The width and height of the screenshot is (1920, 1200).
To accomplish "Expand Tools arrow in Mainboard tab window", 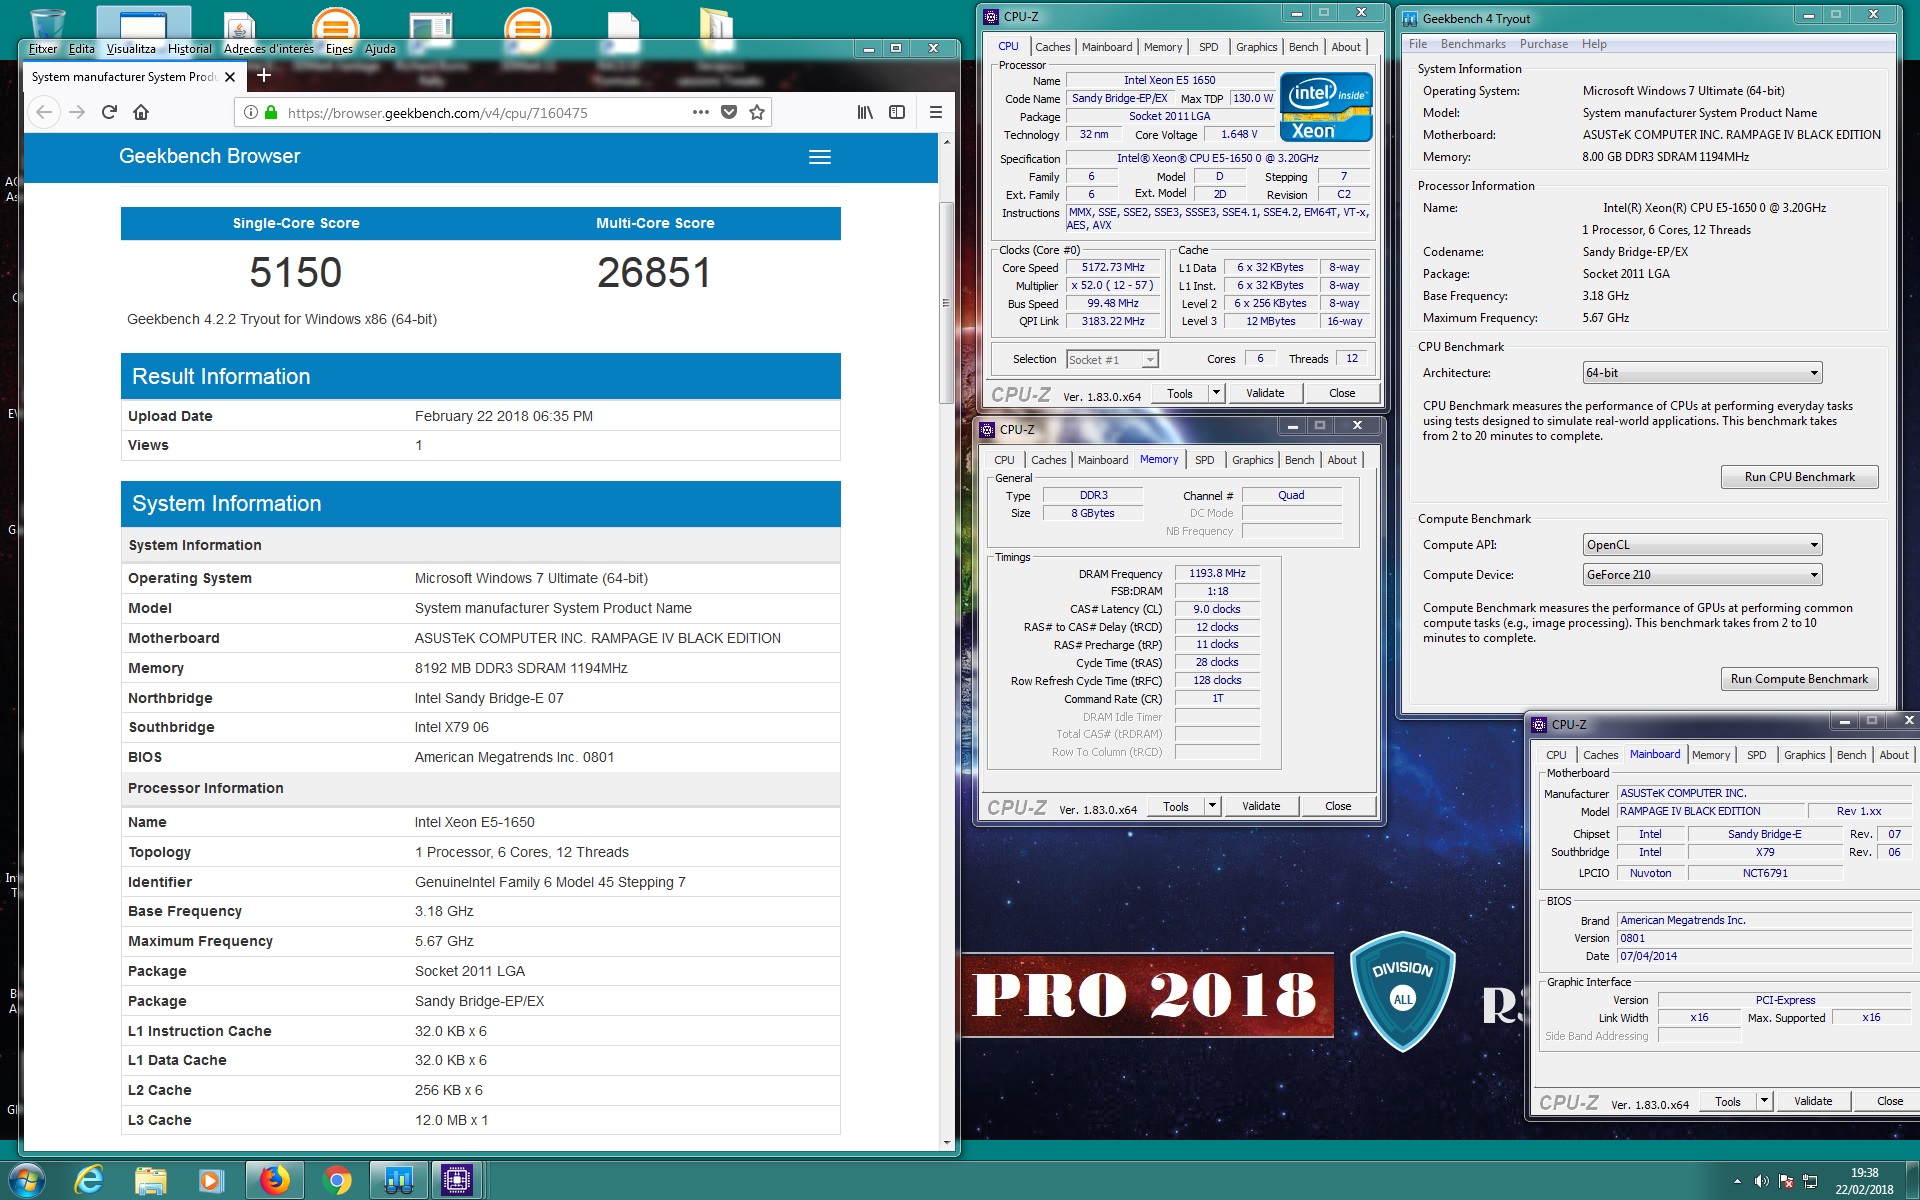I will pos(1764,1101).
